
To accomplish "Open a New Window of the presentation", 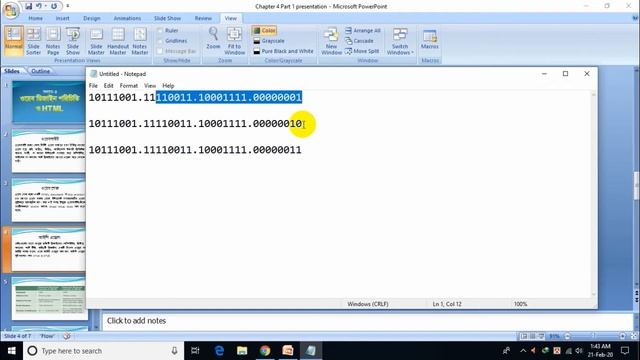I will (331, 40).
